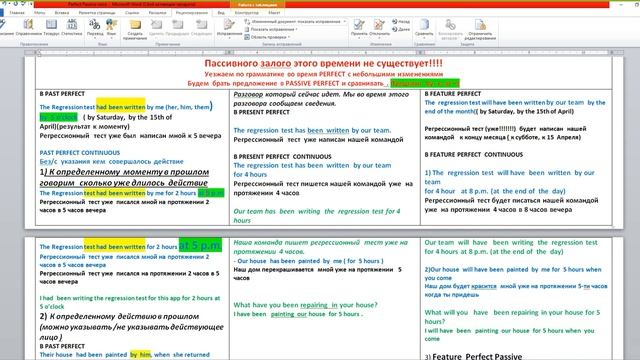This screenshot has height=360, width=640.
Task: Click 'What have you been repairing in your house?'
Action: click(305, 305)
